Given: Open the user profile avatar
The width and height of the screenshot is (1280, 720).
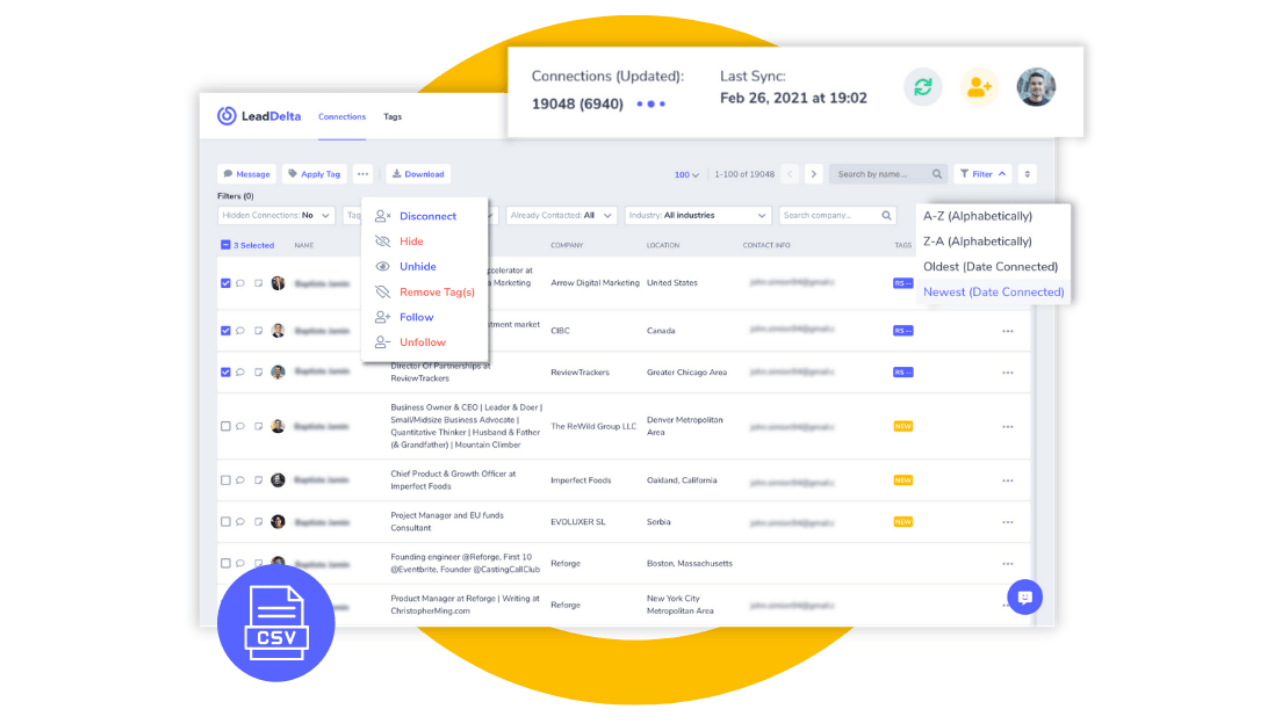Looking at the screenshot, I should pos(1036,87).
